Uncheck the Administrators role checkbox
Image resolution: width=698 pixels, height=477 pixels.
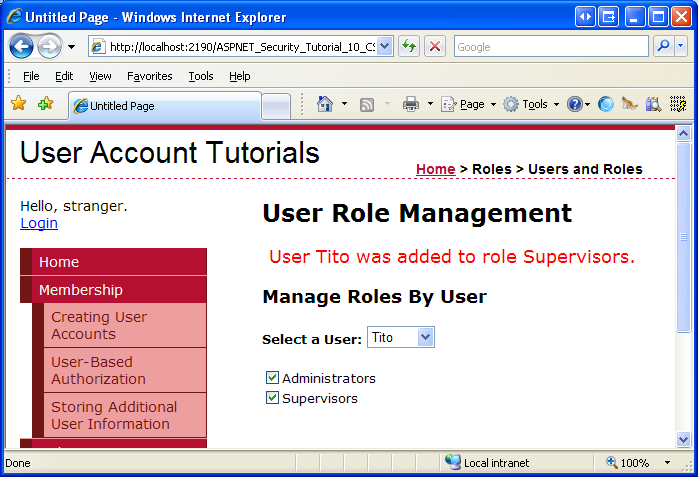pyautogui.click(x=272, y=378)
